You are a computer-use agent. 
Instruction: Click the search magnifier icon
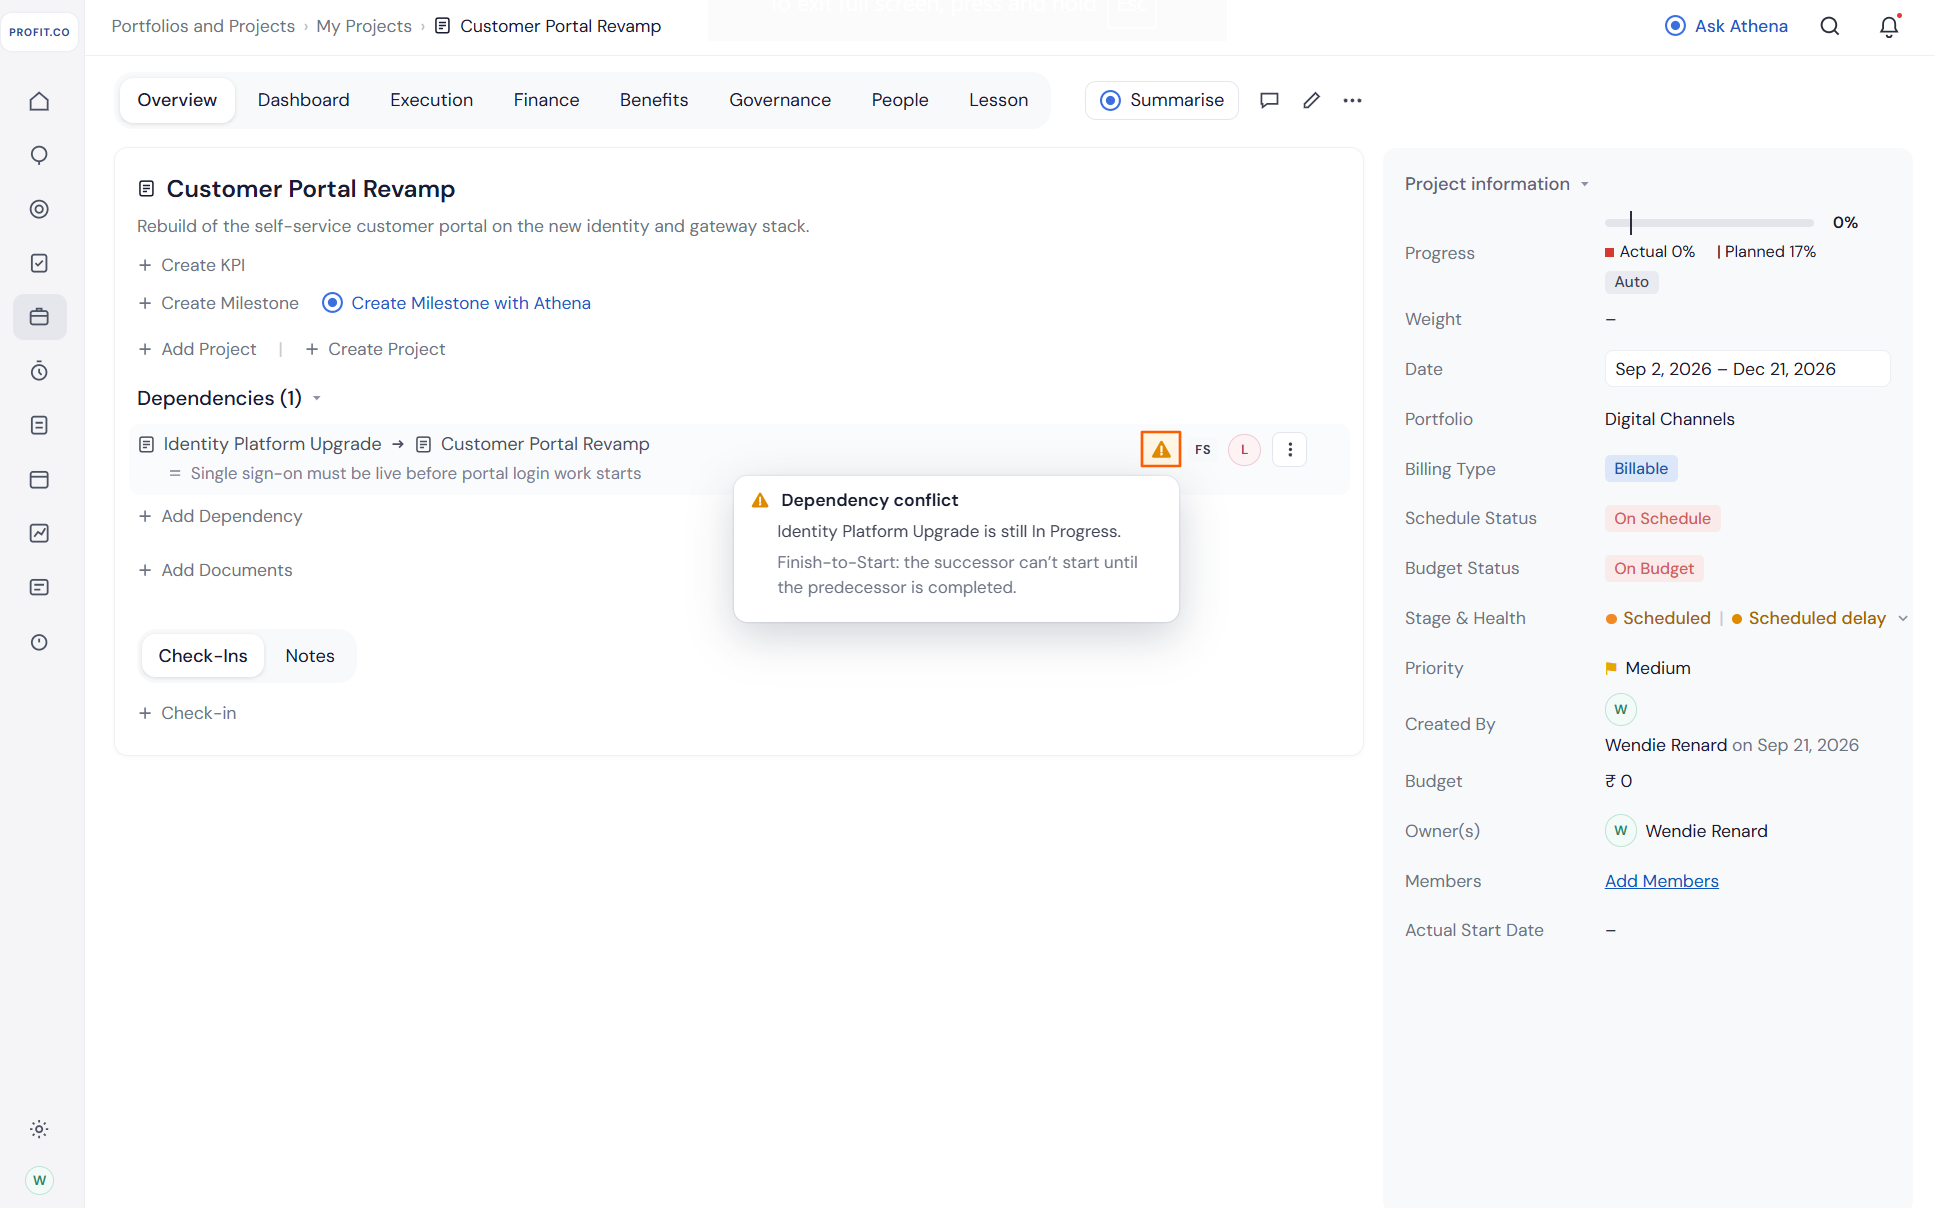click(x=1830, y=26)
